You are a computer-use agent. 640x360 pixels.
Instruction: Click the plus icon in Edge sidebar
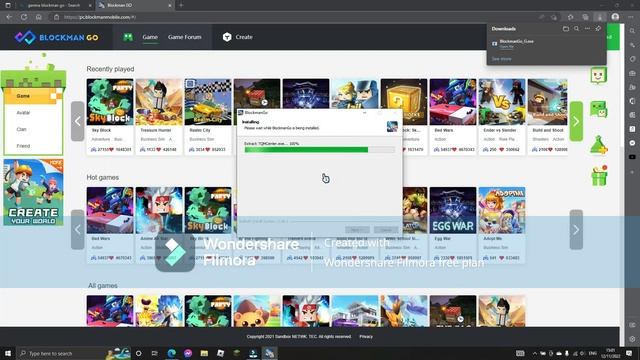click(x=632, y=172)
